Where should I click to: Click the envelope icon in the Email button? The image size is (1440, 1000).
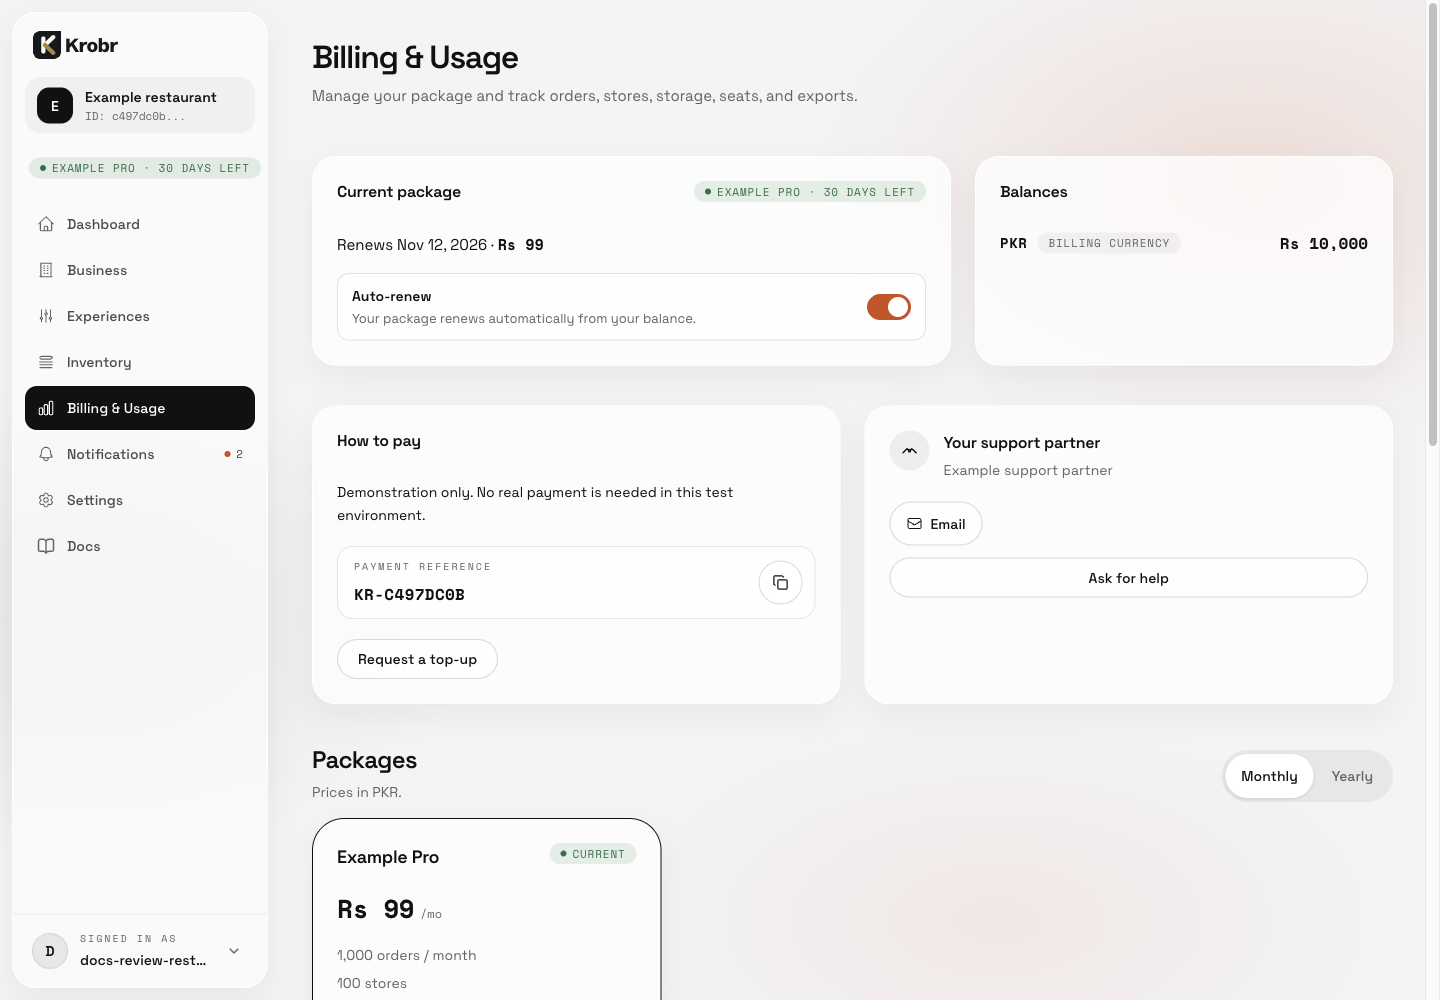[x=914, y=524]
